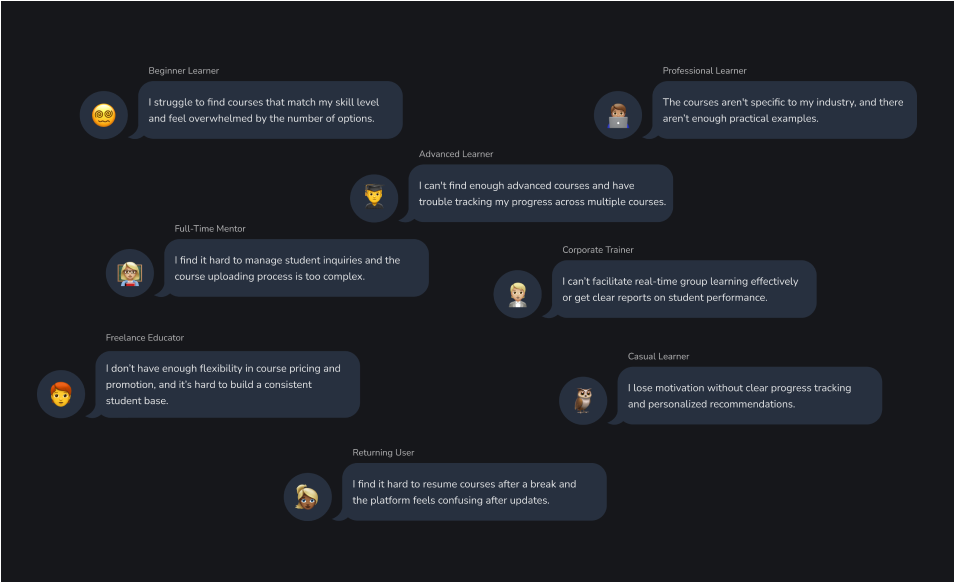Click the Returning User ponytail avatar
Viewport: 954px width, 582px height.
pyautogui.click(x=308, y=497)
